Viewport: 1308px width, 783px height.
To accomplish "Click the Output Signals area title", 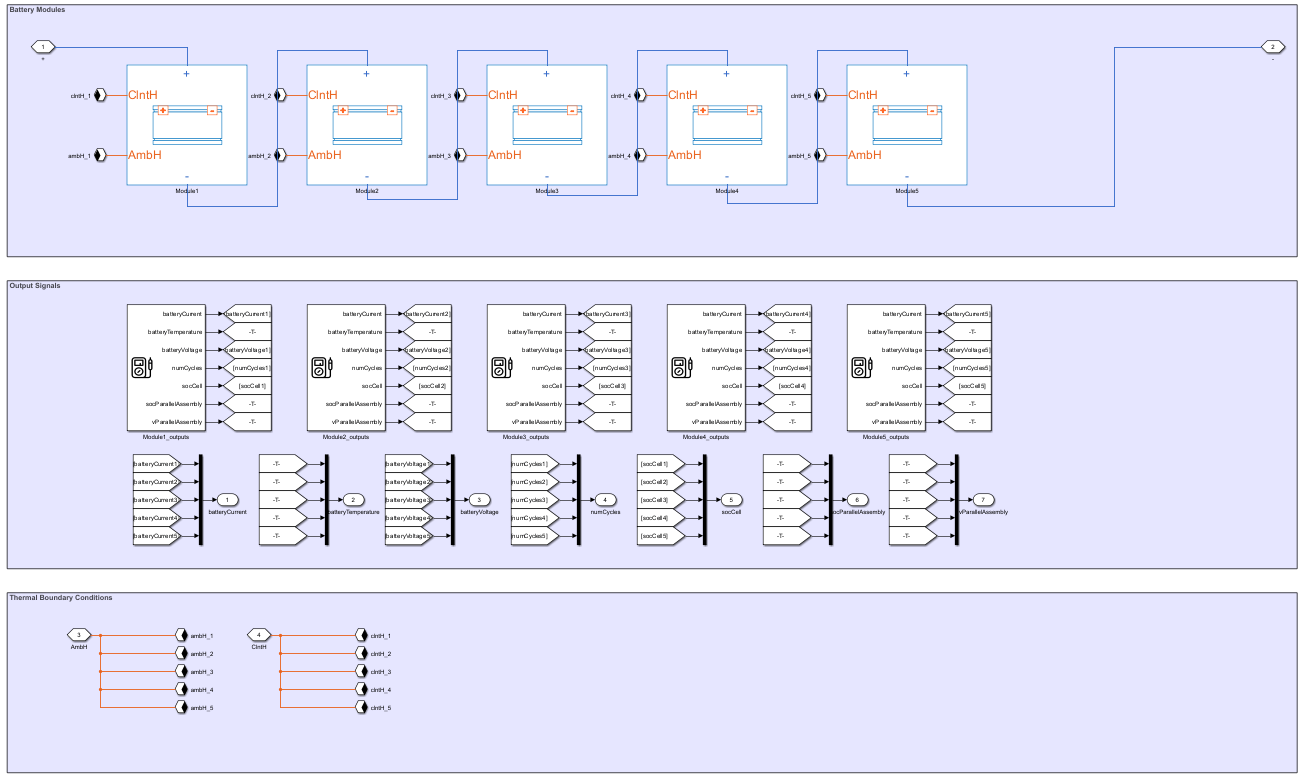I will (35, 286).
